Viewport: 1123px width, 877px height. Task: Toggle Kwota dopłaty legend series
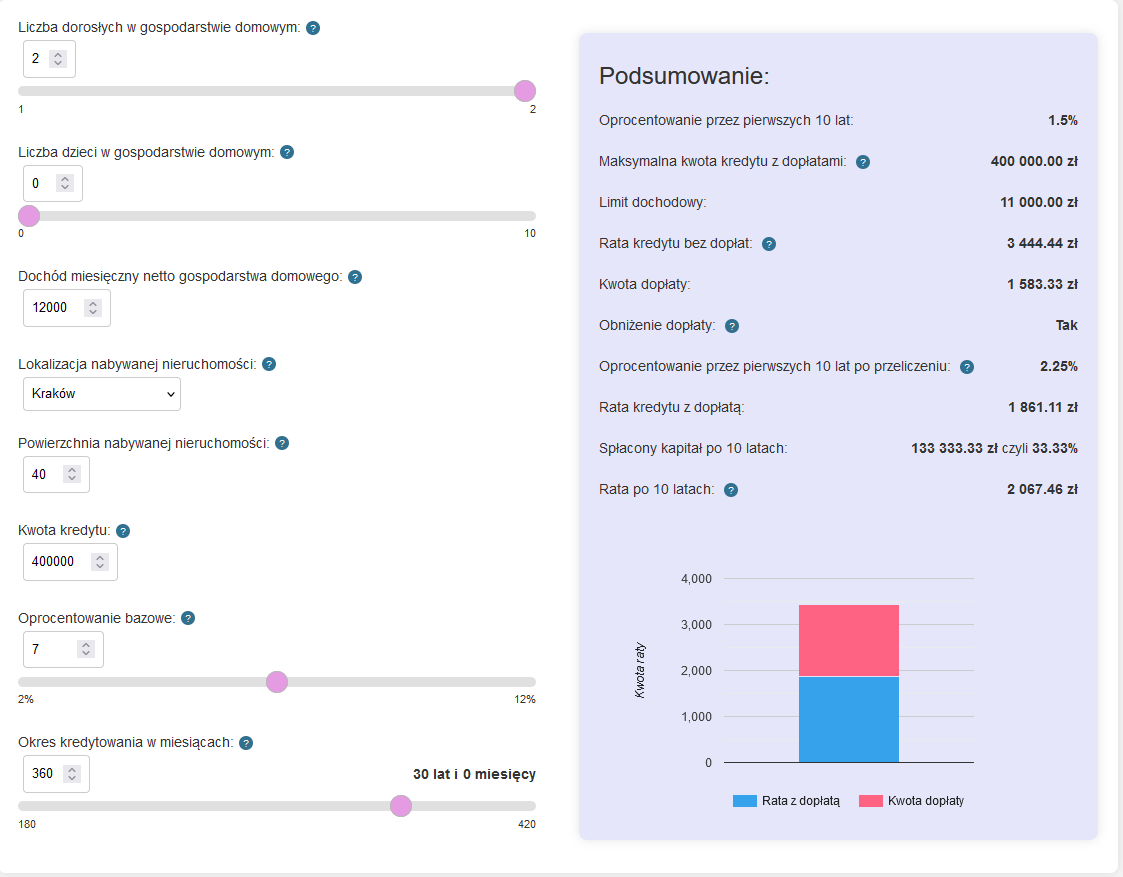point(912,801)
